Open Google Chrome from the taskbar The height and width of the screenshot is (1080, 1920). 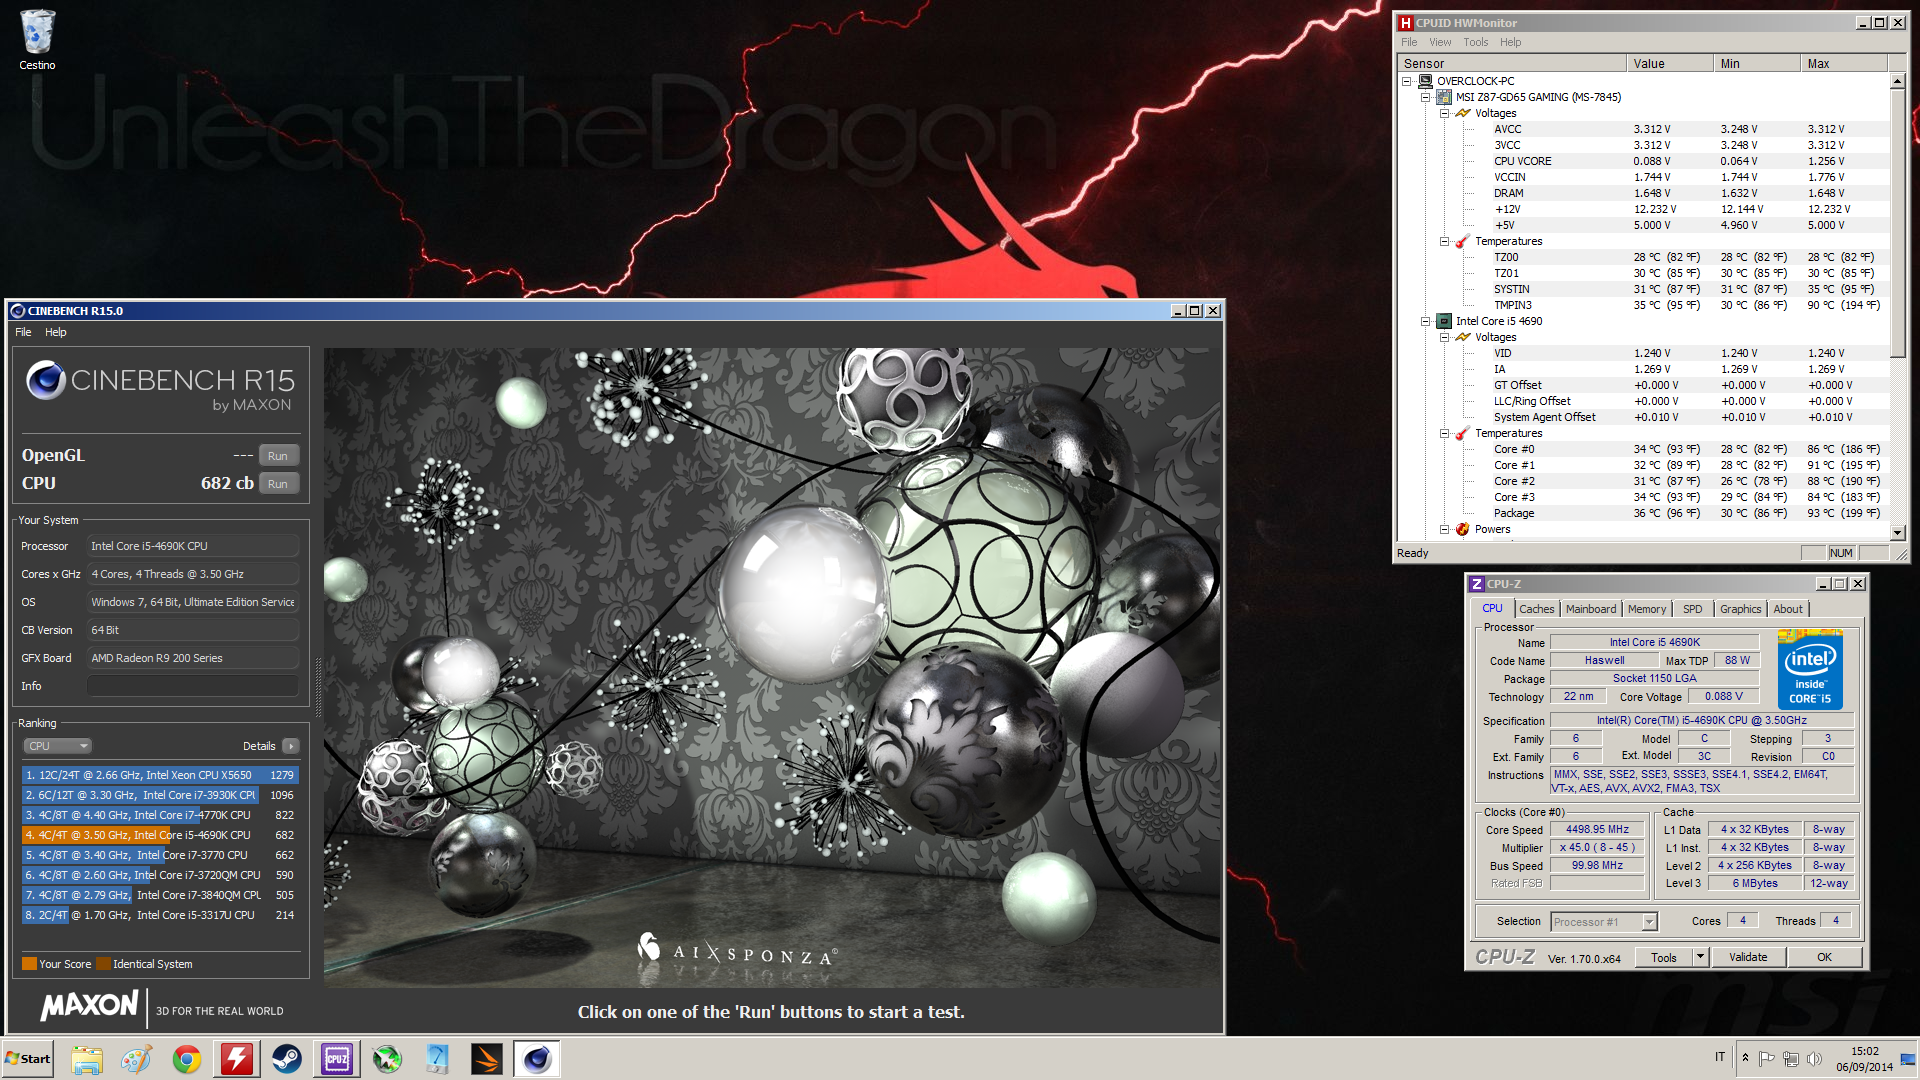(187, 1059)
